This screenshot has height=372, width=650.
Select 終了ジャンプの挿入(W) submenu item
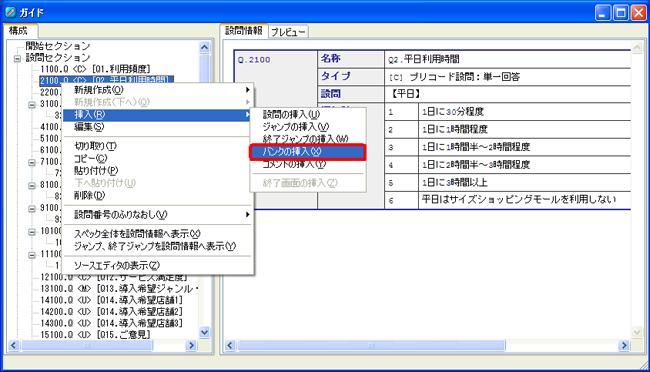coord(308,139)
